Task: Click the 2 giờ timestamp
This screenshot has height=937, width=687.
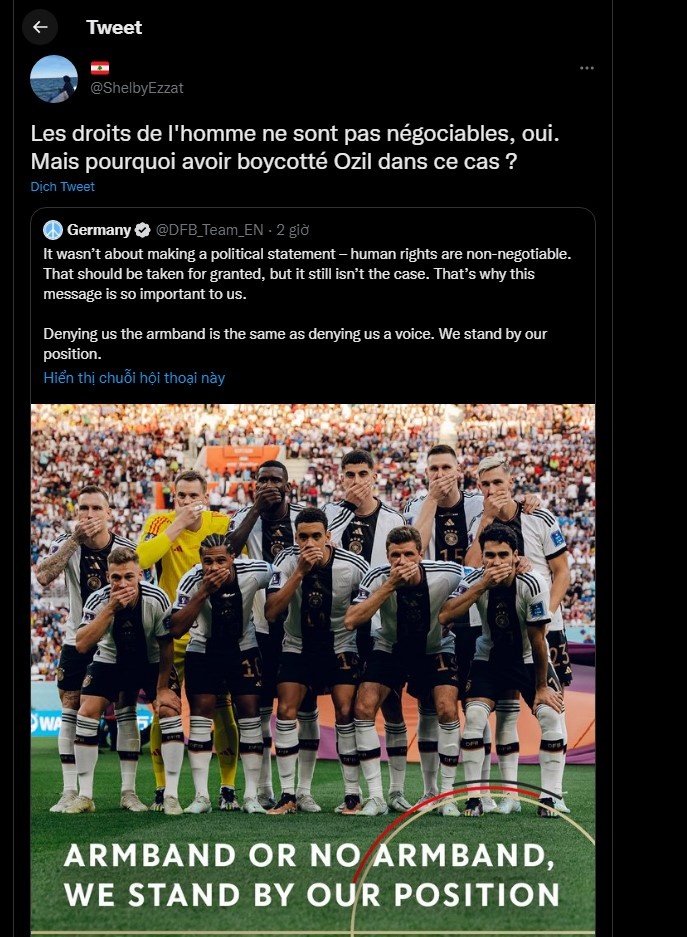Action: [x=293, y=230]
